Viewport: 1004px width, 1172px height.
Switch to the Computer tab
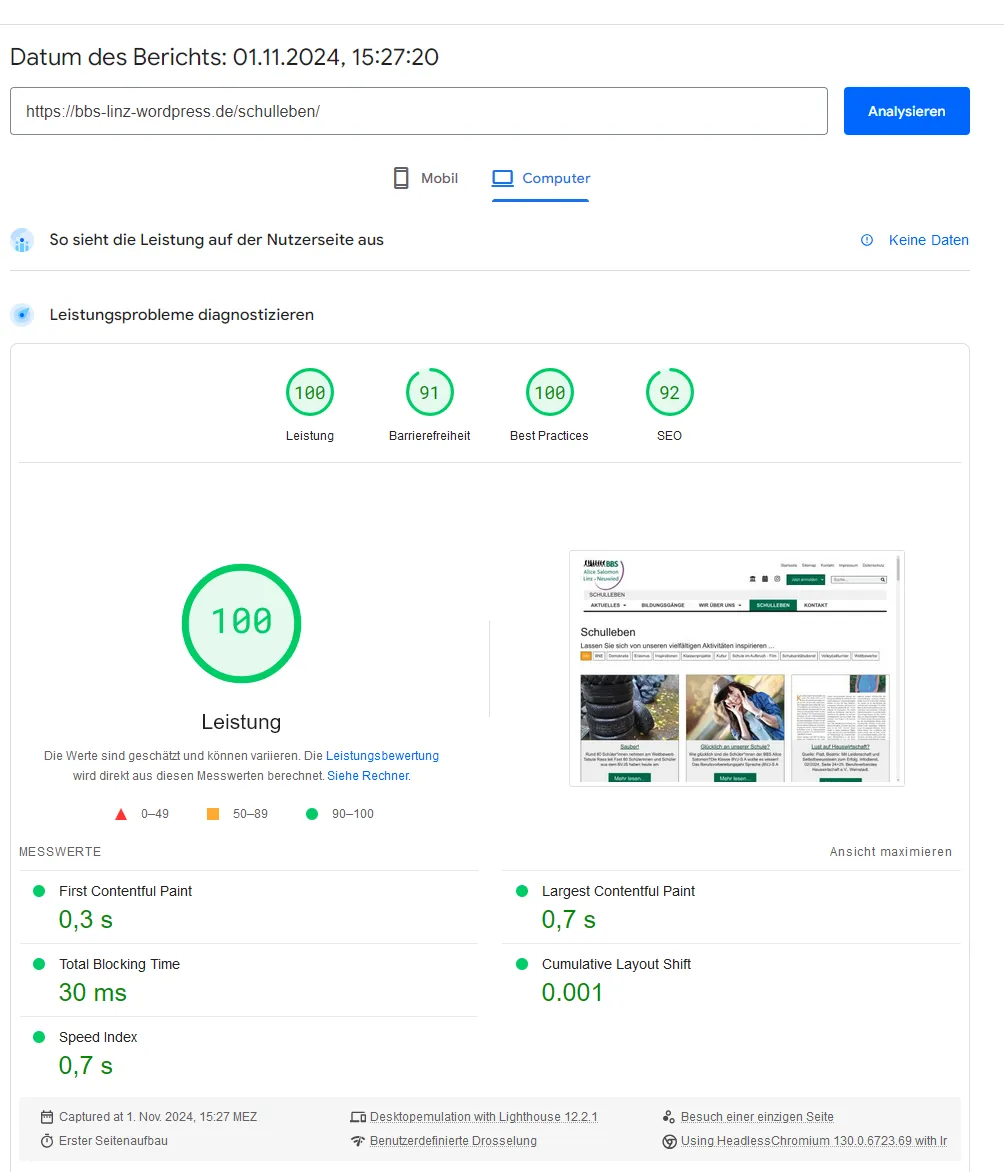[x=541, y=178]
